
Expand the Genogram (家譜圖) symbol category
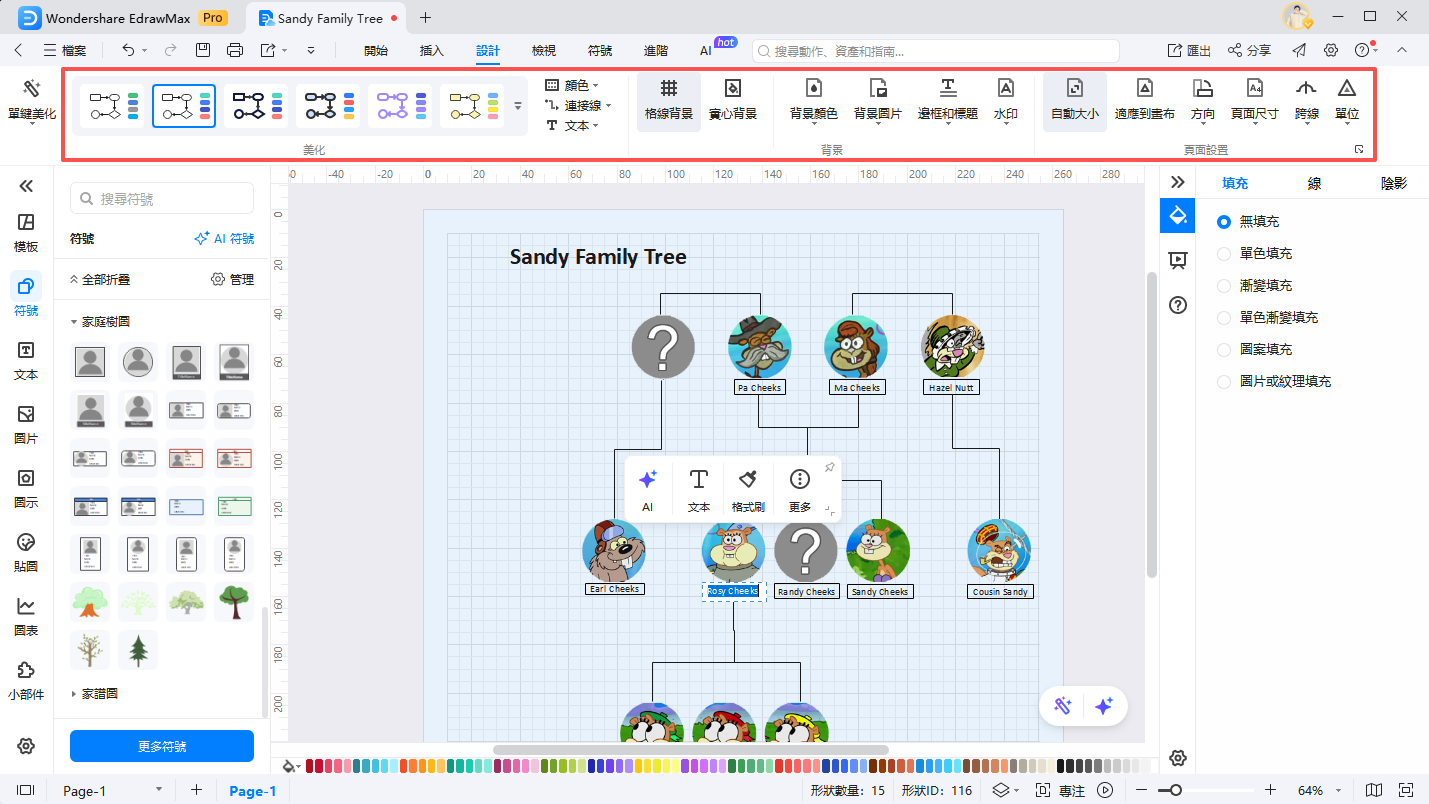click(x=100, y=693)
